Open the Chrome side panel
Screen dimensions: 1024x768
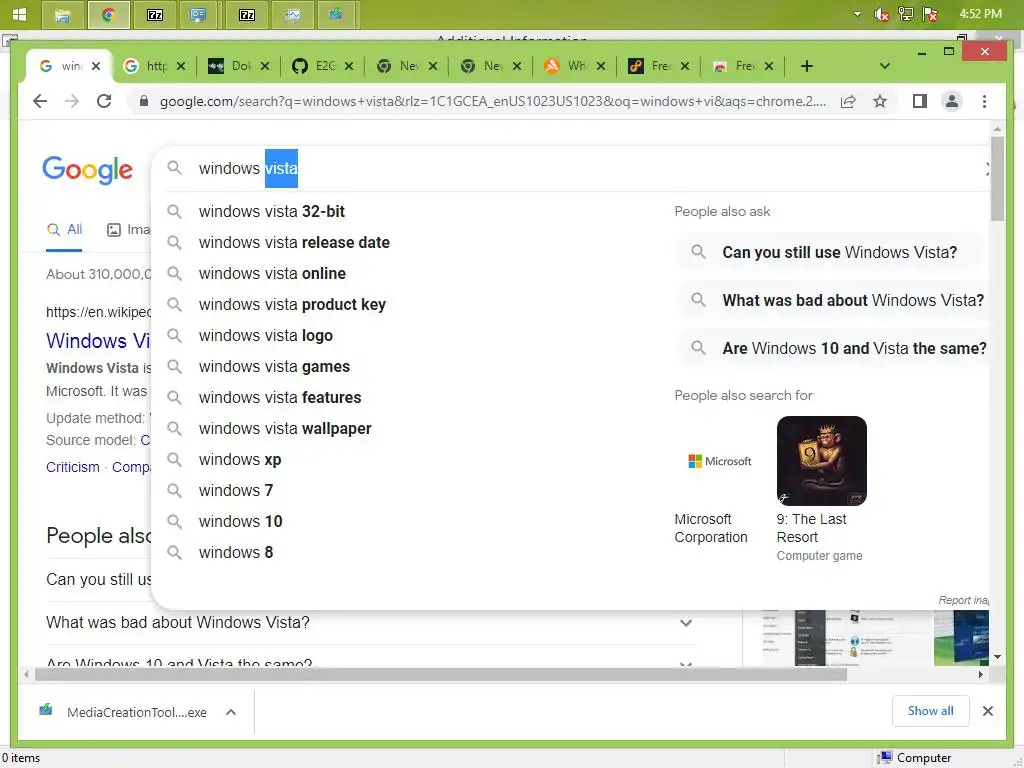[x=920, y=101]
